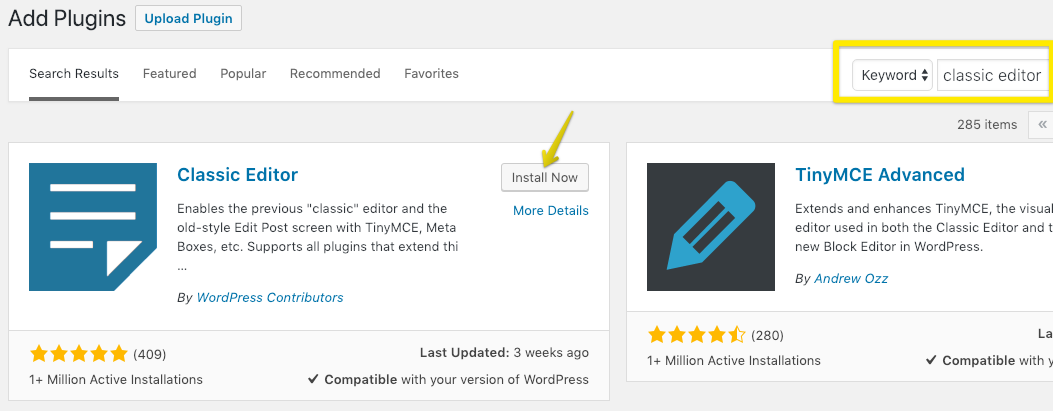
Task: Click the Classic Editor star rating
Action: click(79, 353)
